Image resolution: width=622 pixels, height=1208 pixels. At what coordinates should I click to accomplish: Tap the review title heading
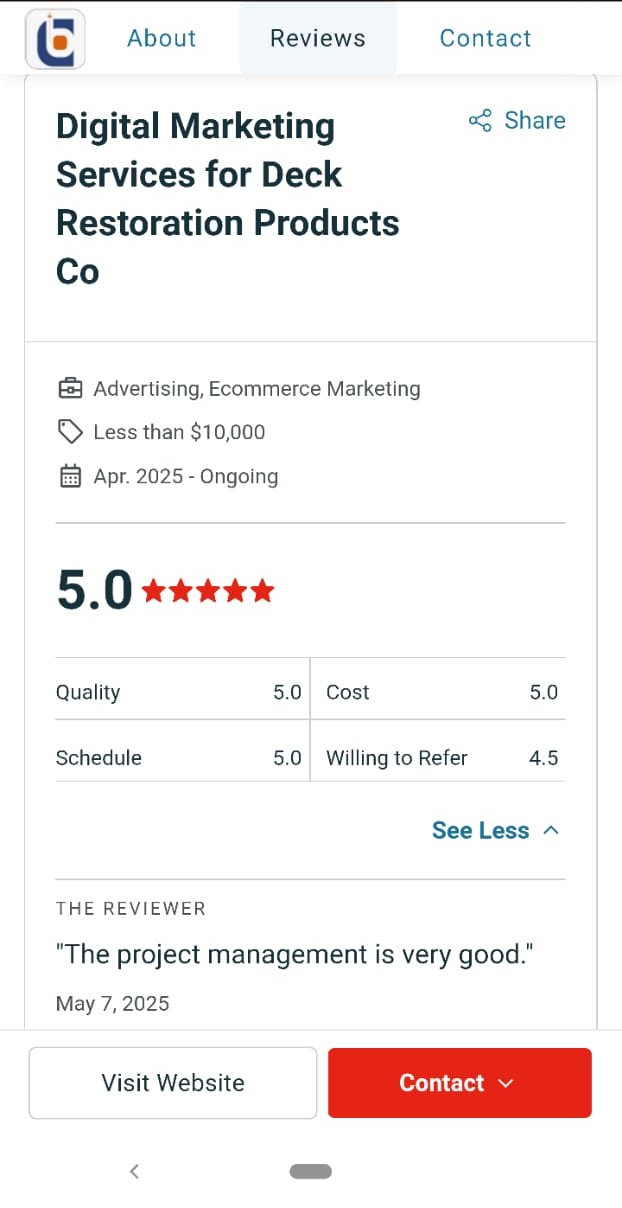pyautogui.click(x=228, y=199)
